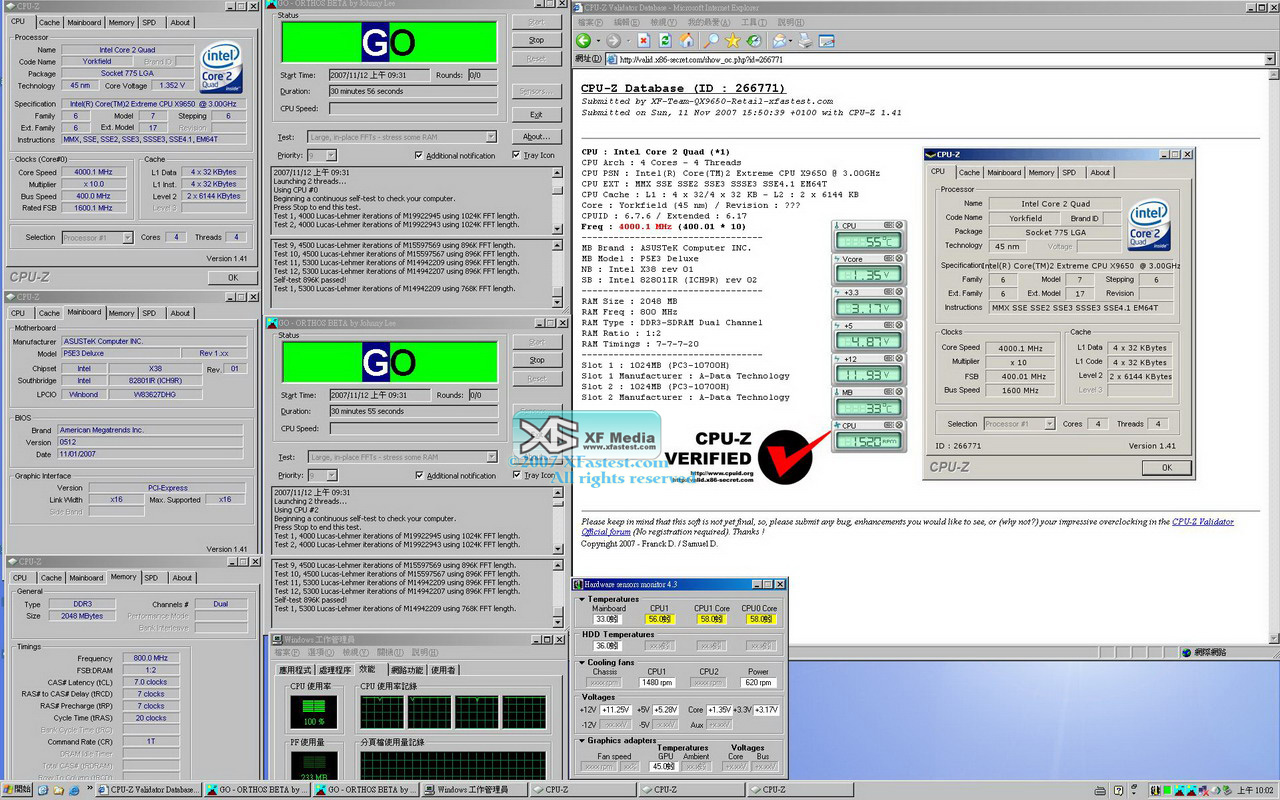
Task: Click the green GO status bar in upper ORTHOS
Action: [388, 42]
